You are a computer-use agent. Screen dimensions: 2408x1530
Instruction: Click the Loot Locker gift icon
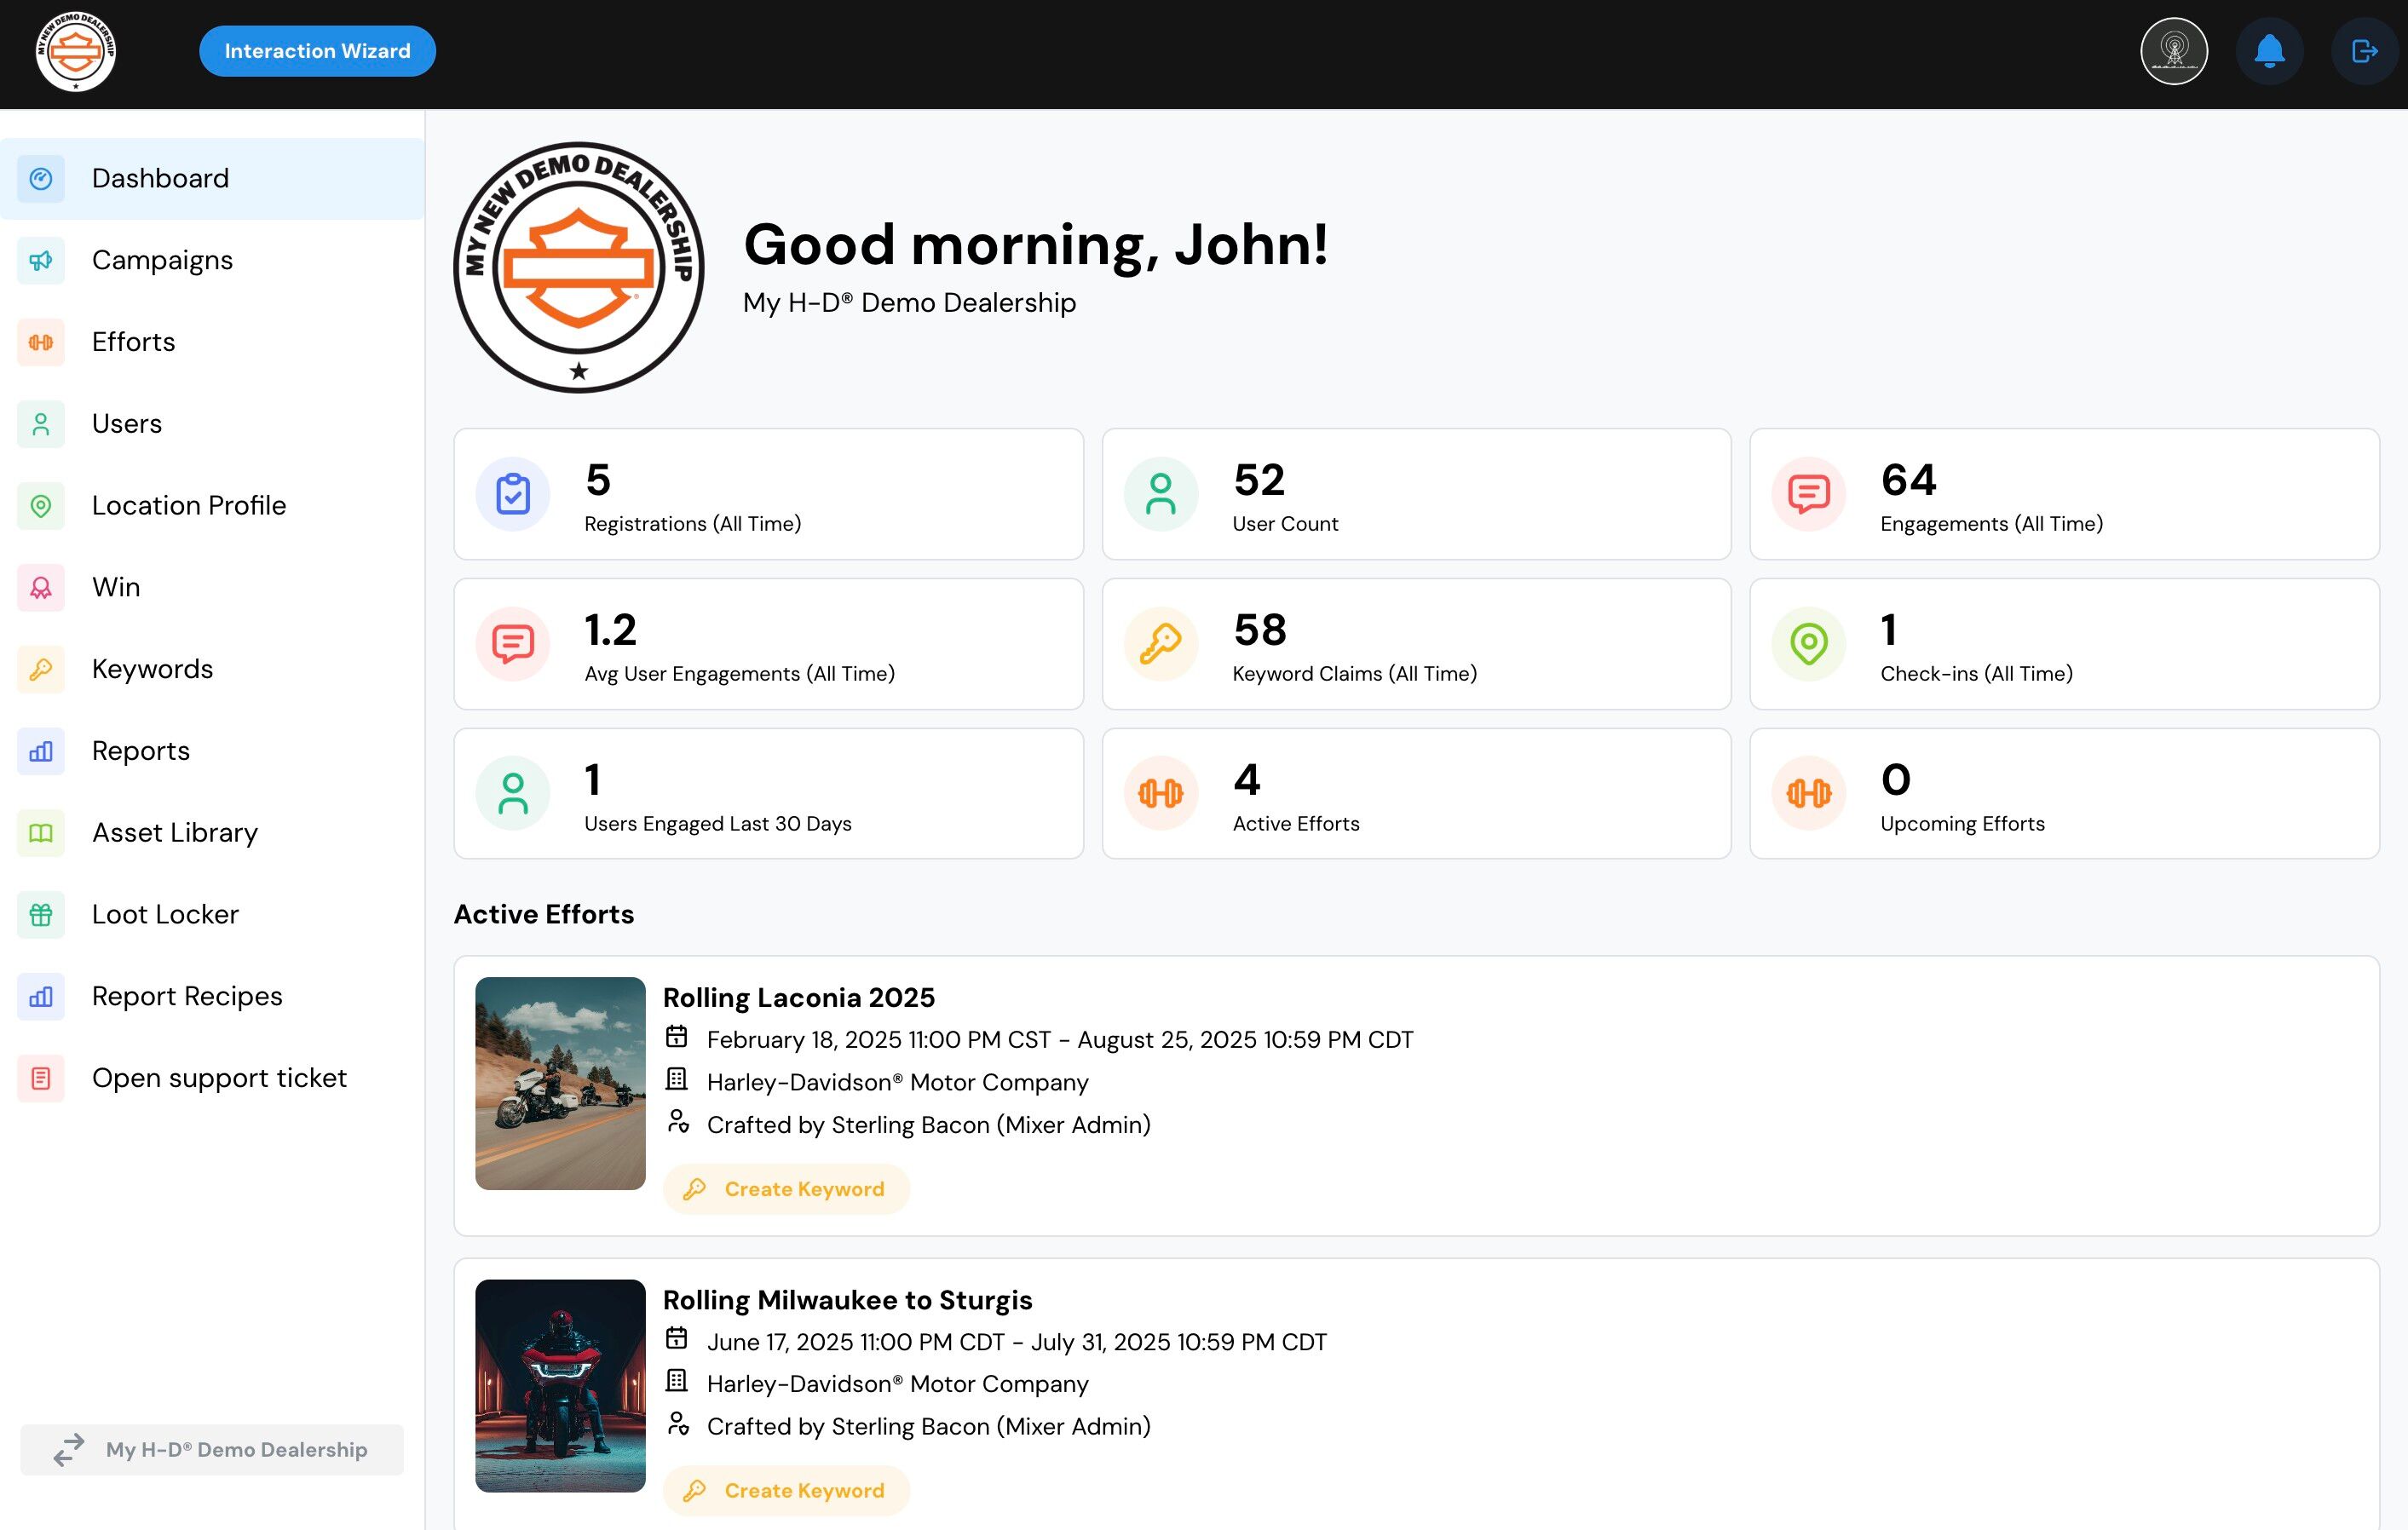click(x=41, y=915)
